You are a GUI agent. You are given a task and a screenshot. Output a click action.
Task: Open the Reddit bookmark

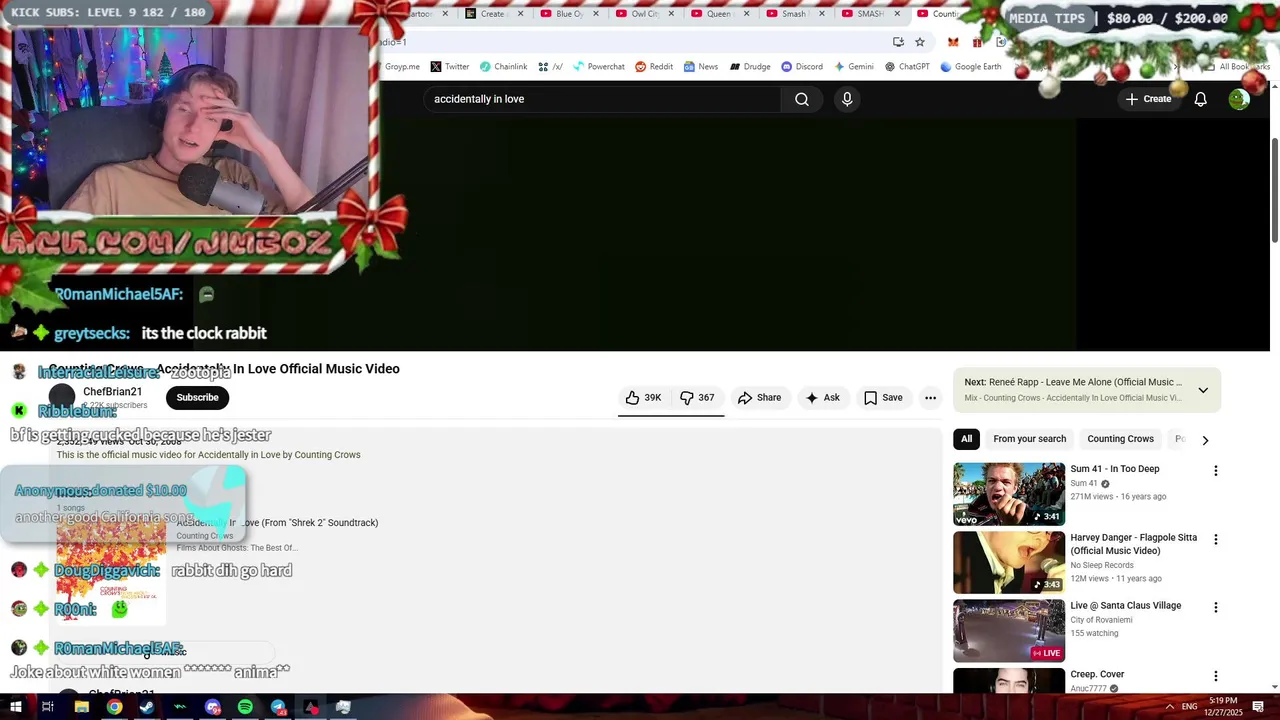pos(654,67)
